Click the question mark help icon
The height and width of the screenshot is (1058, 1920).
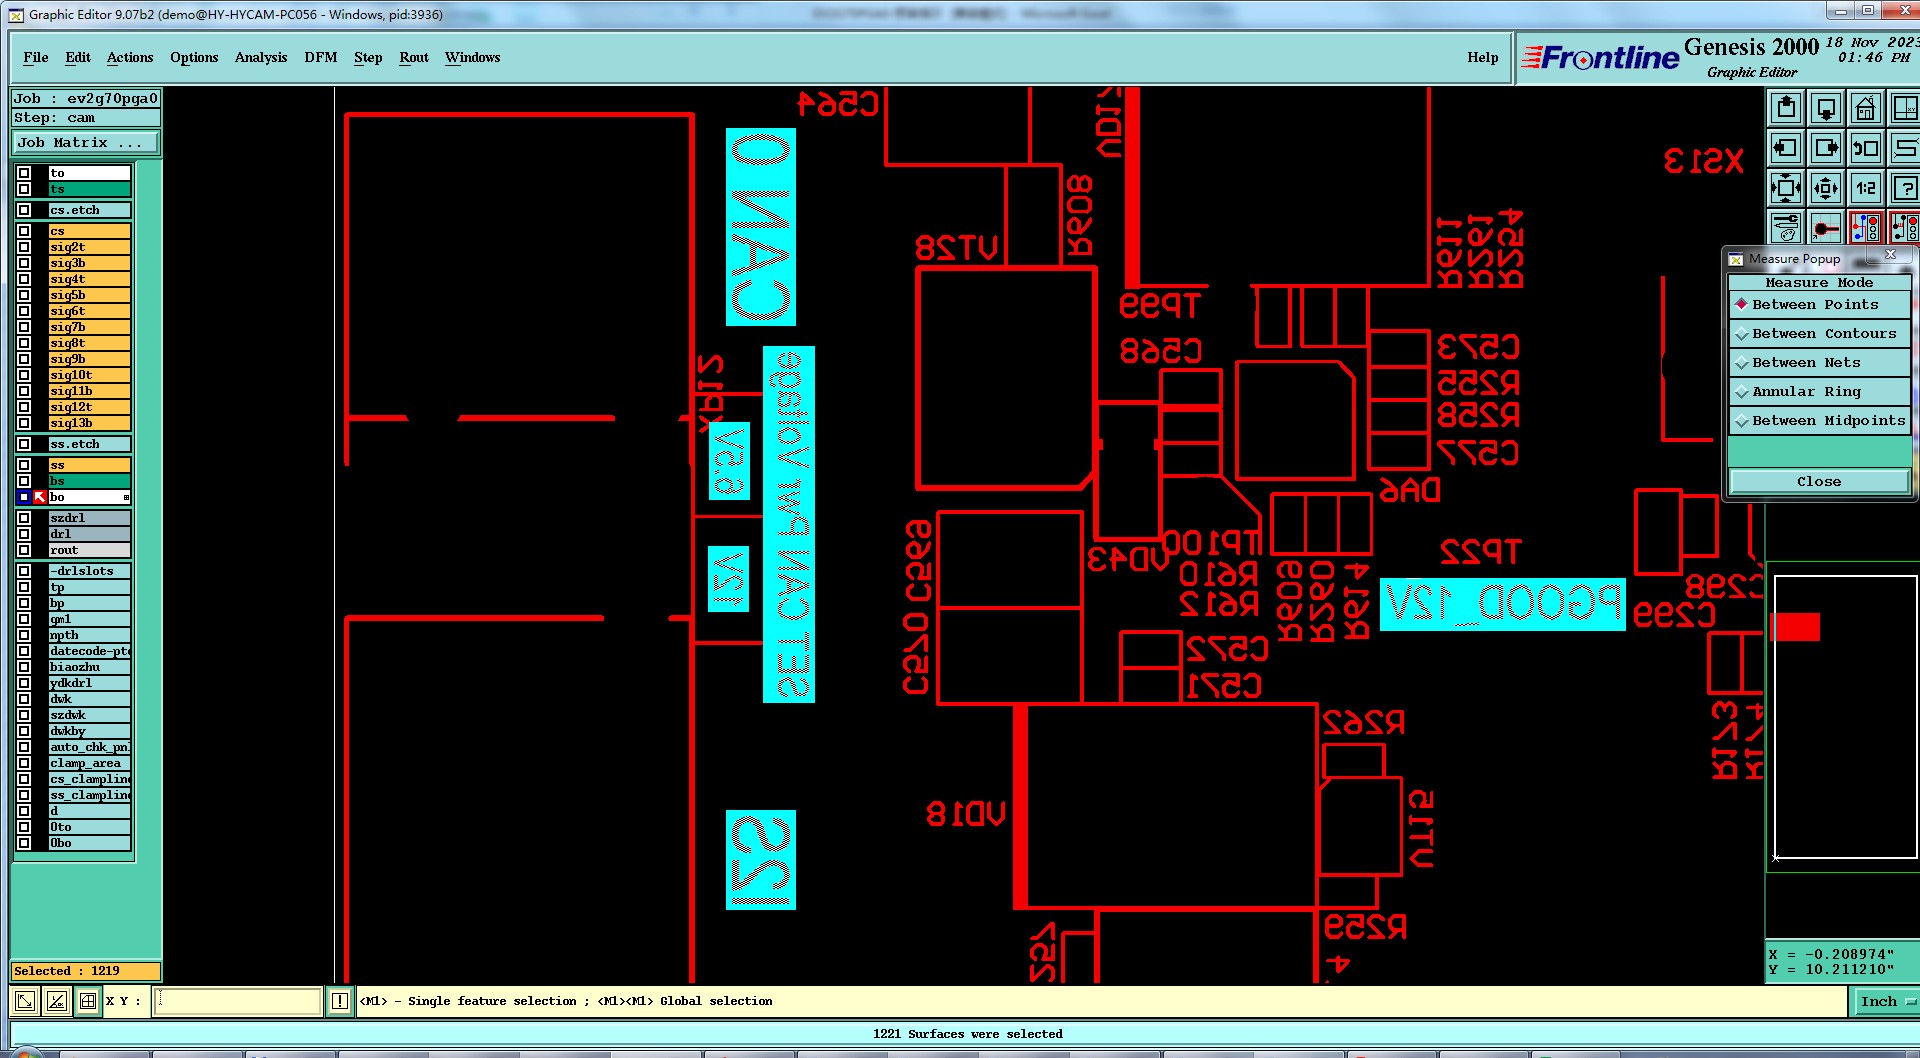click(x=1904, y=188)
